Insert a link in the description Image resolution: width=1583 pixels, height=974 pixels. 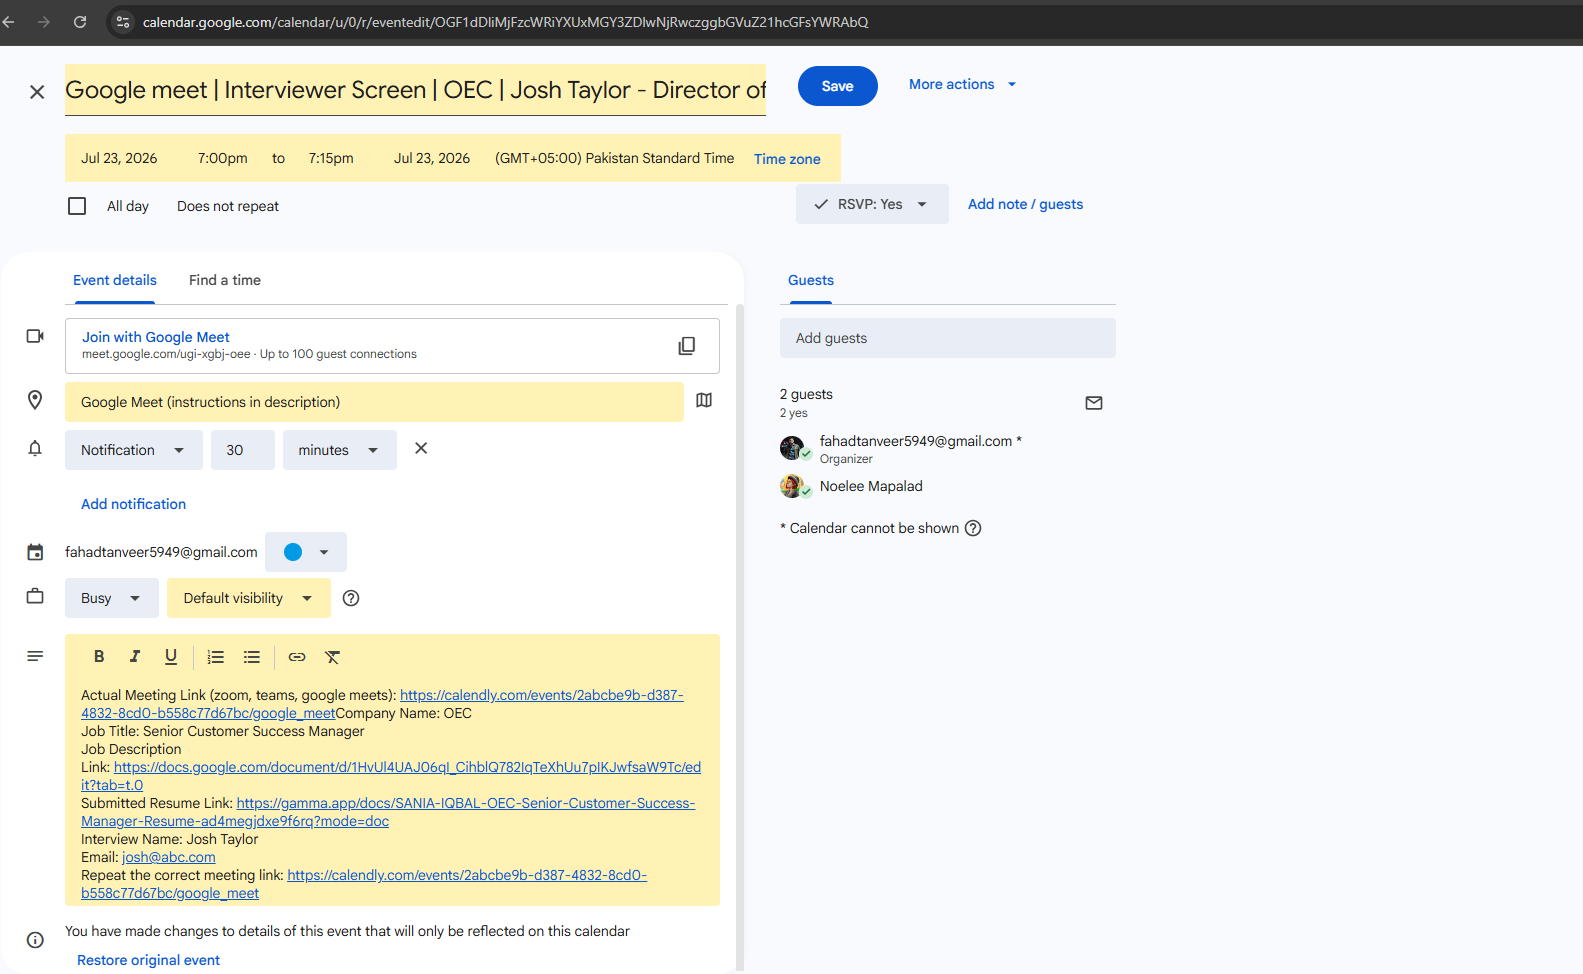pos(297,657)
